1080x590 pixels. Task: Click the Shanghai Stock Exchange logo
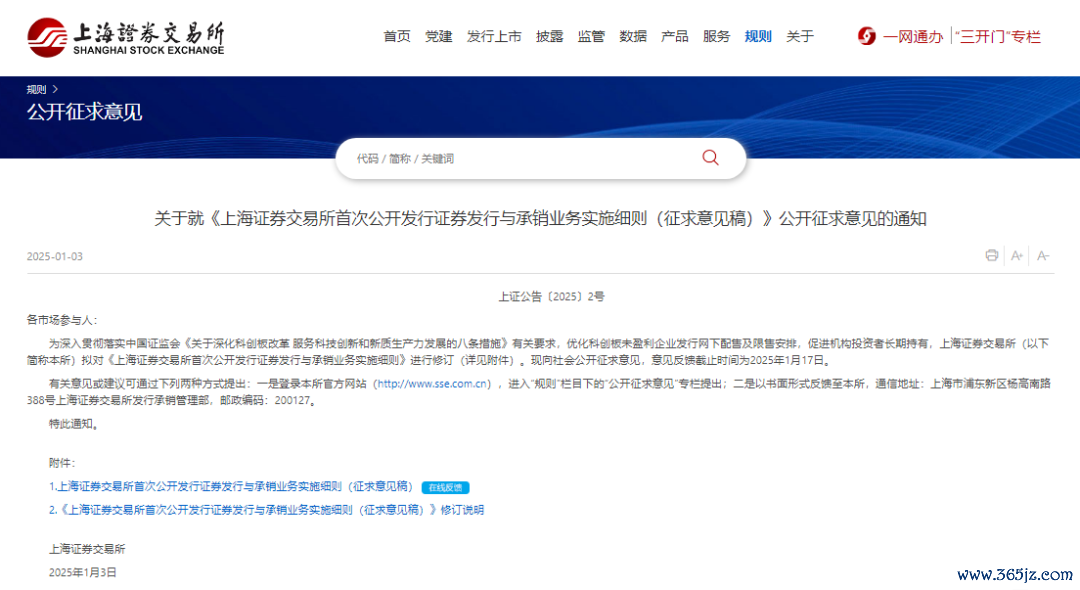125,38
